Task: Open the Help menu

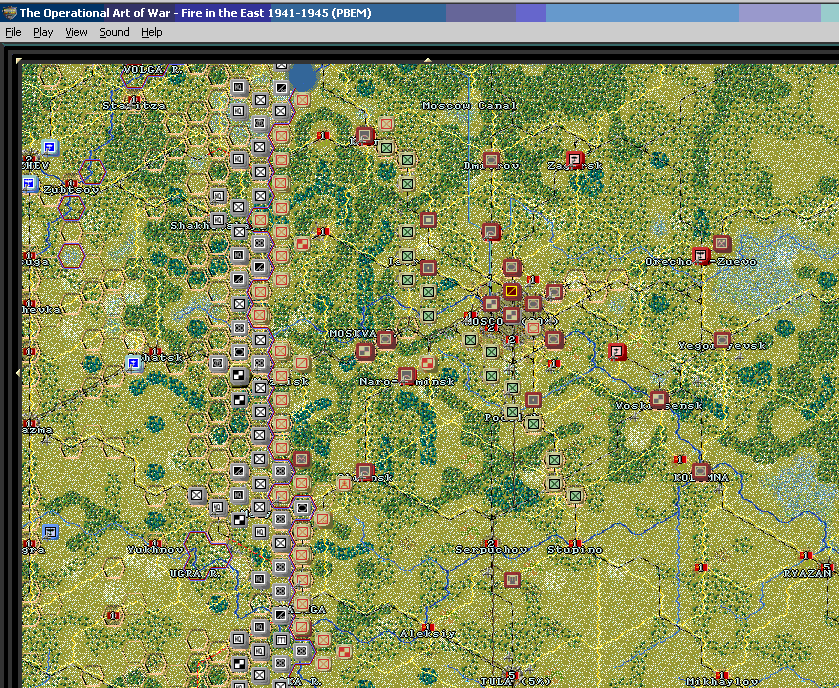Action: tap(152, 32)
